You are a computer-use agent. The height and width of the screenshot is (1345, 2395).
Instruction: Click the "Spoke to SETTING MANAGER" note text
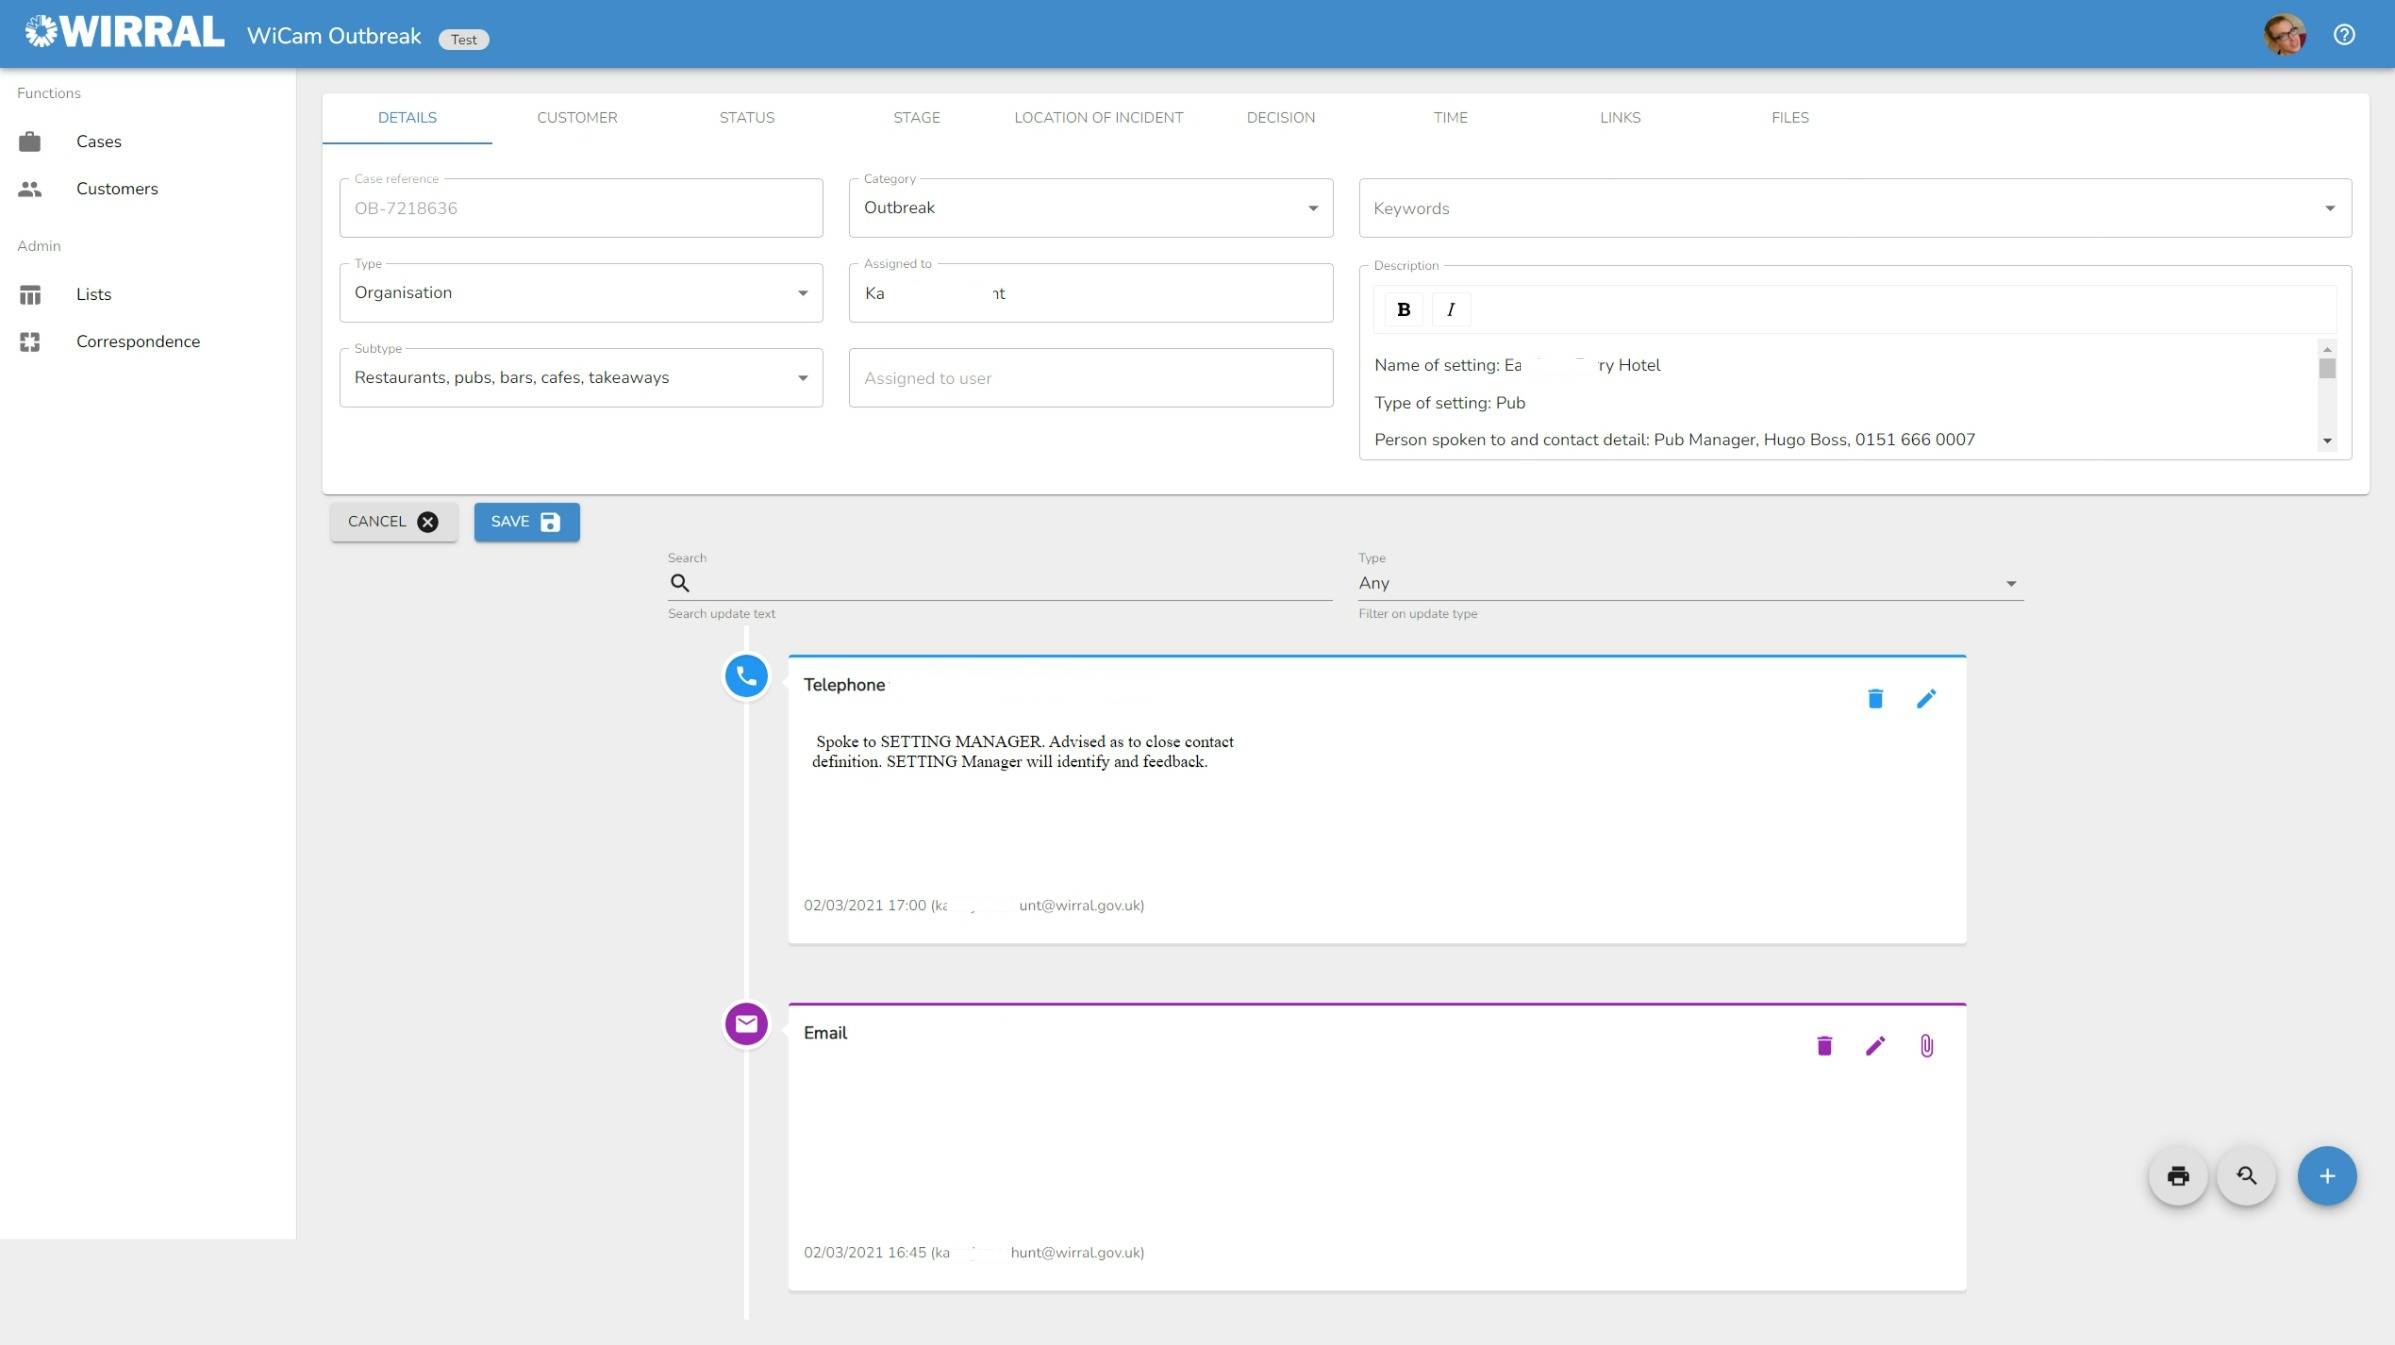tap(1022, 751)
